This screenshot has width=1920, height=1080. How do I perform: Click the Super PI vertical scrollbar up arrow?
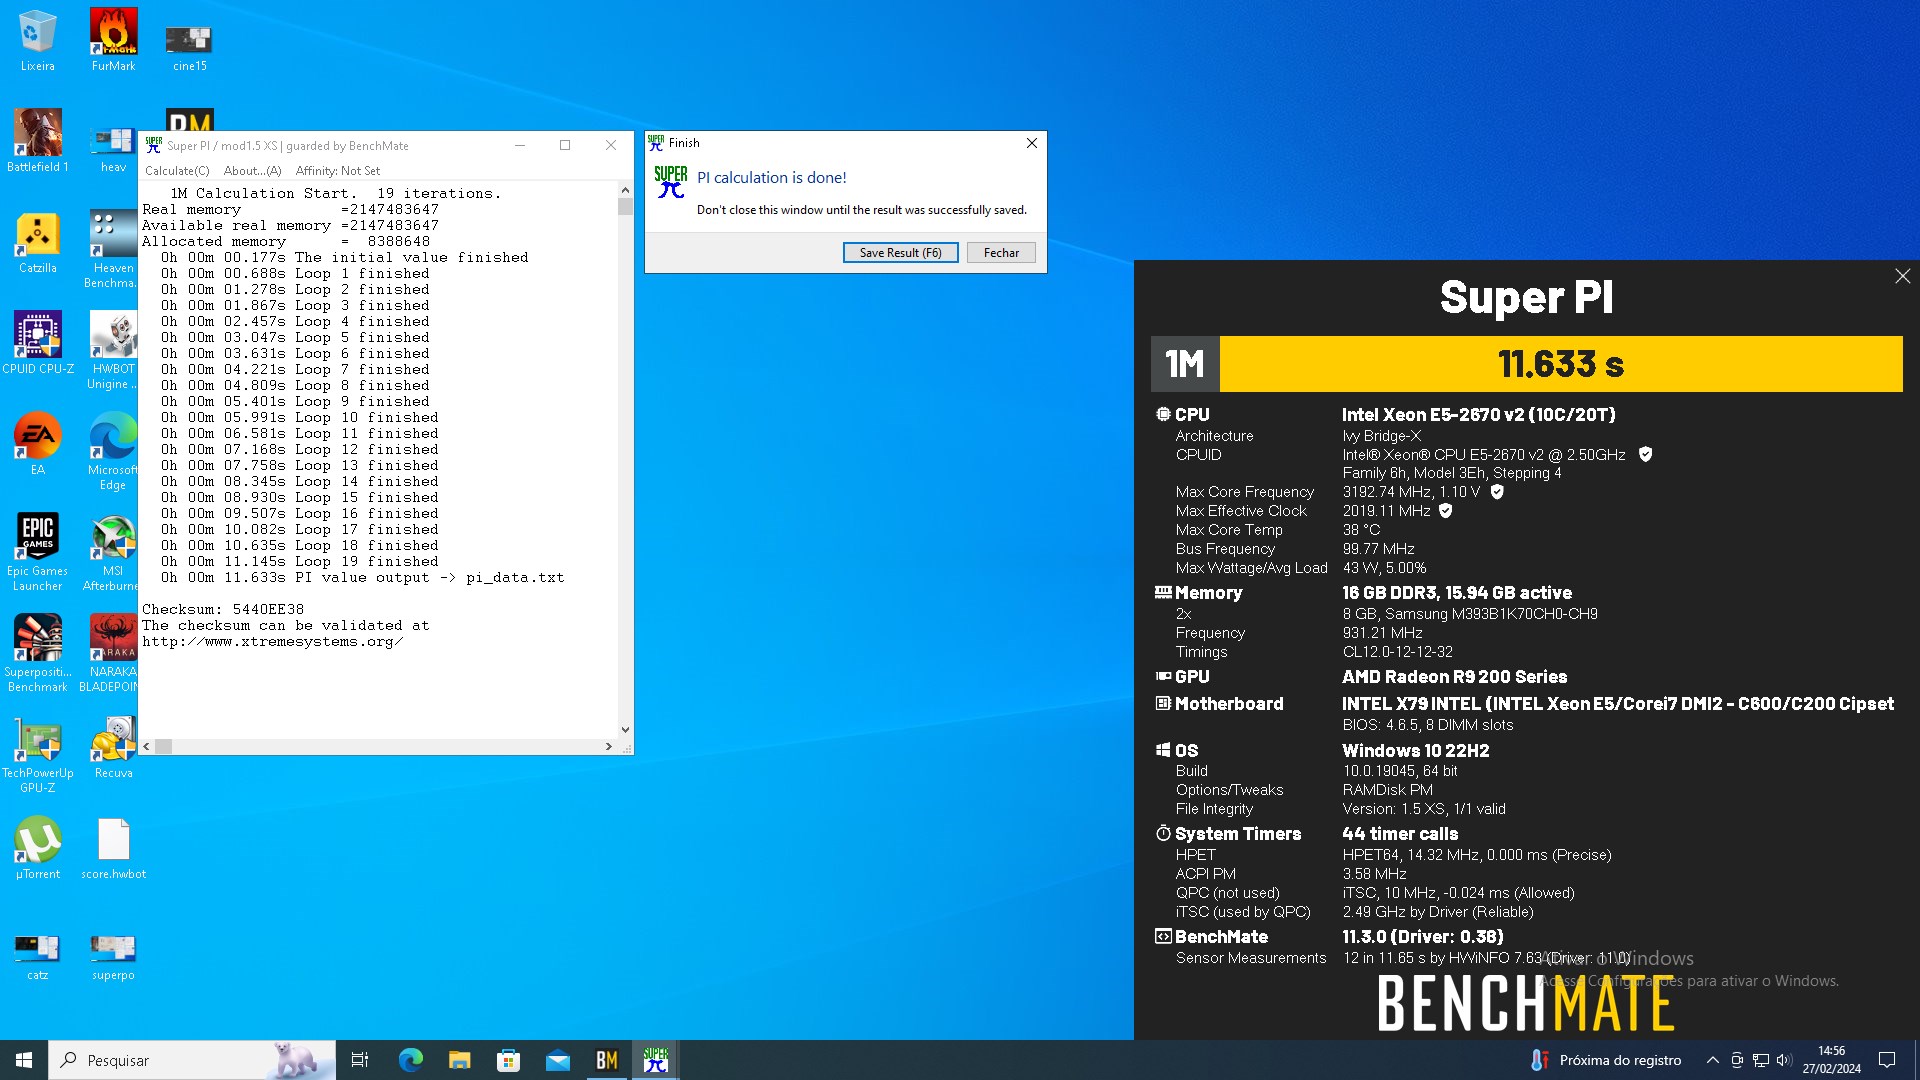(x=625, y=190)
